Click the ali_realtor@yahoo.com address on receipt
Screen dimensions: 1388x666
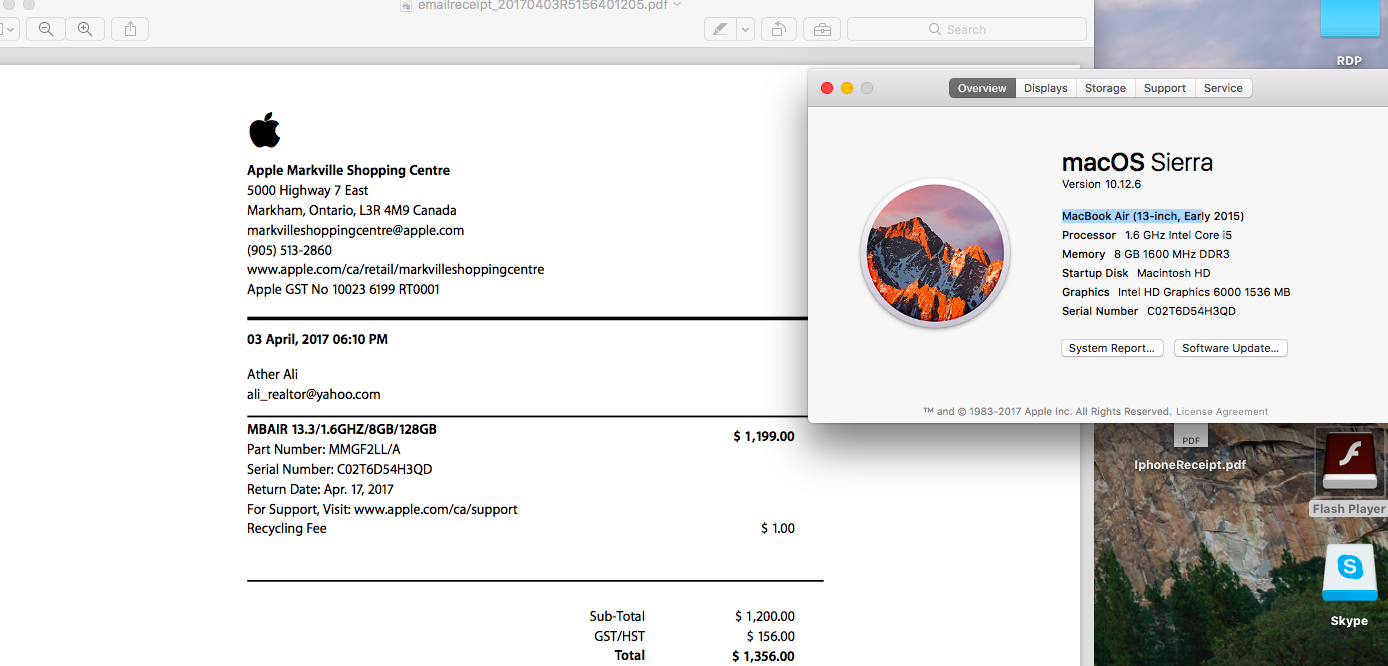(x=314, y=395)
